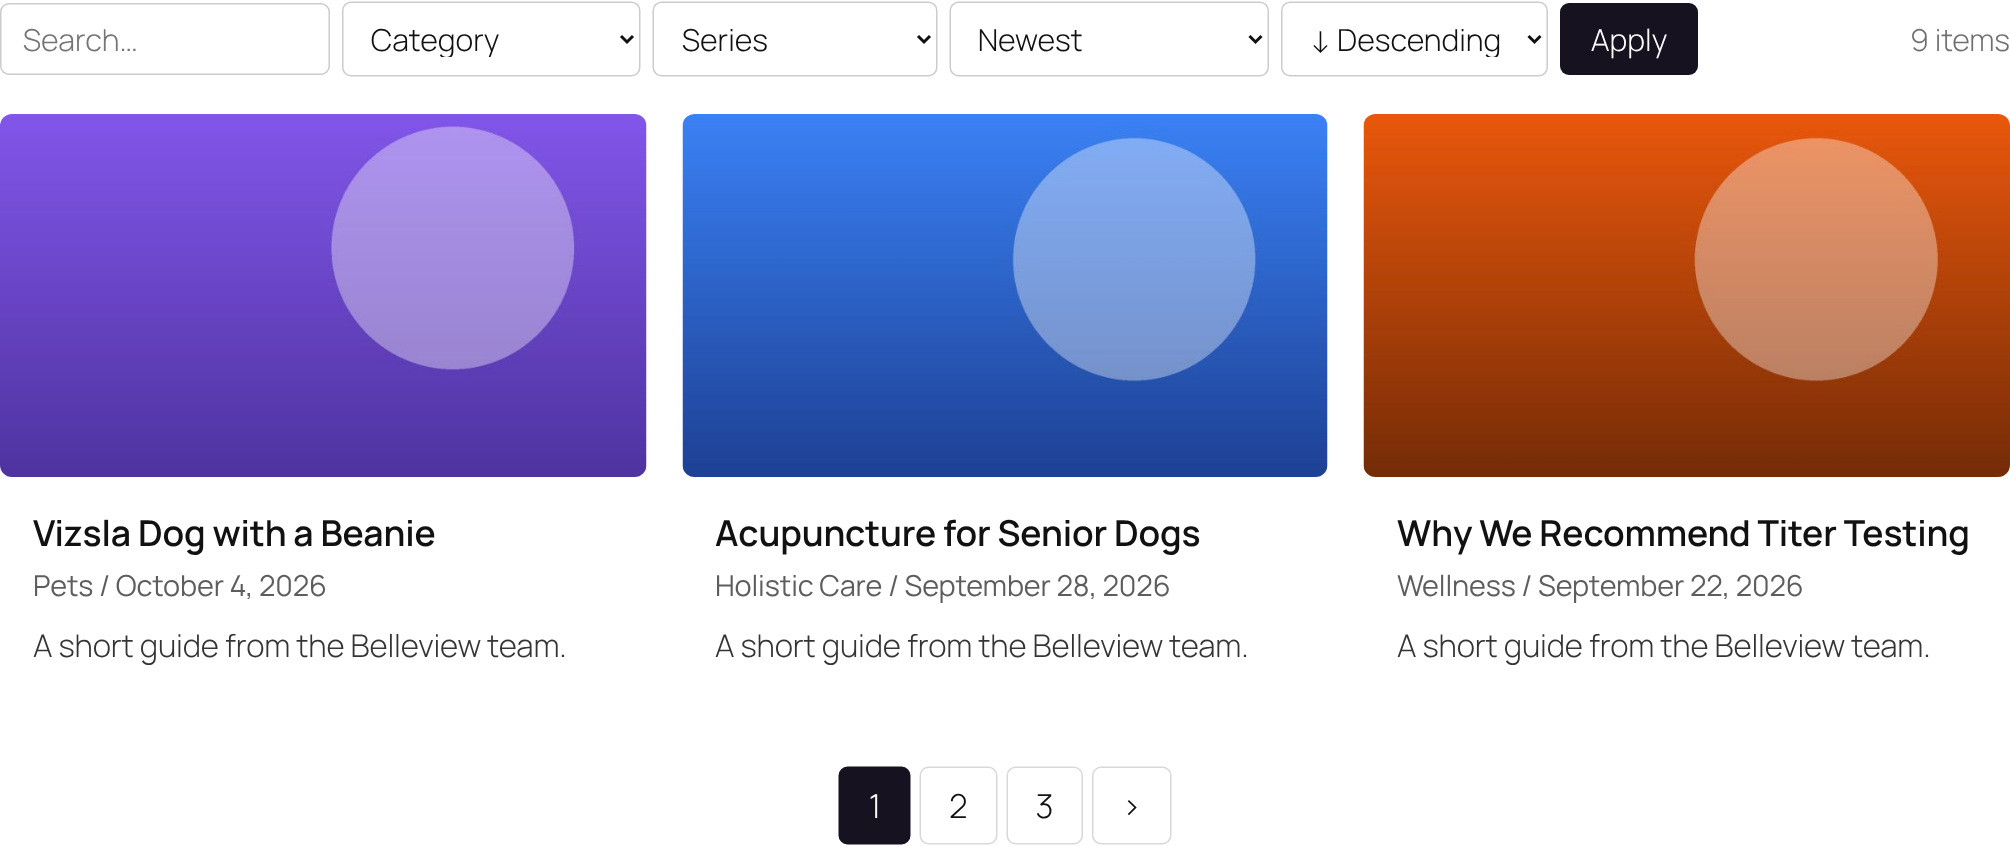
Task: Click 'Wellness / September 22, 2026' text
Action: [1599, 586]
